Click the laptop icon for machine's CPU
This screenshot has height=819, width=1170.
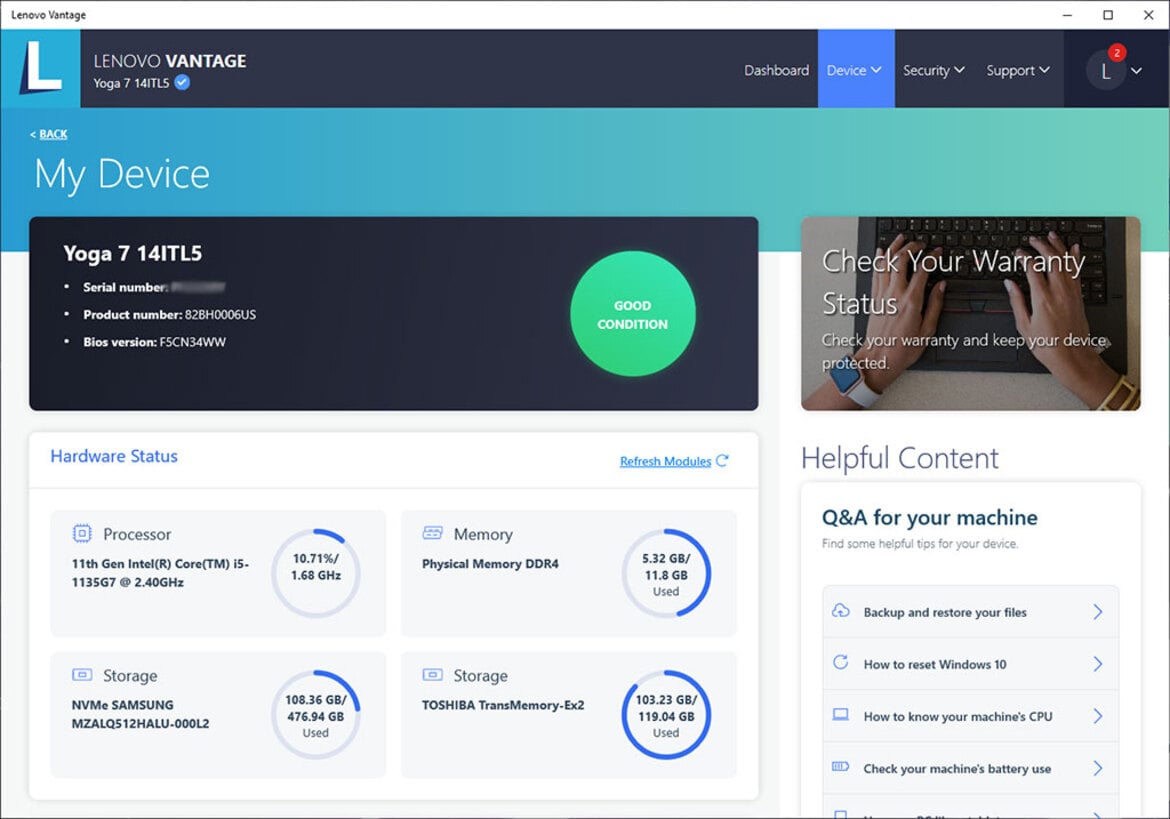click(x=841, y=715)
